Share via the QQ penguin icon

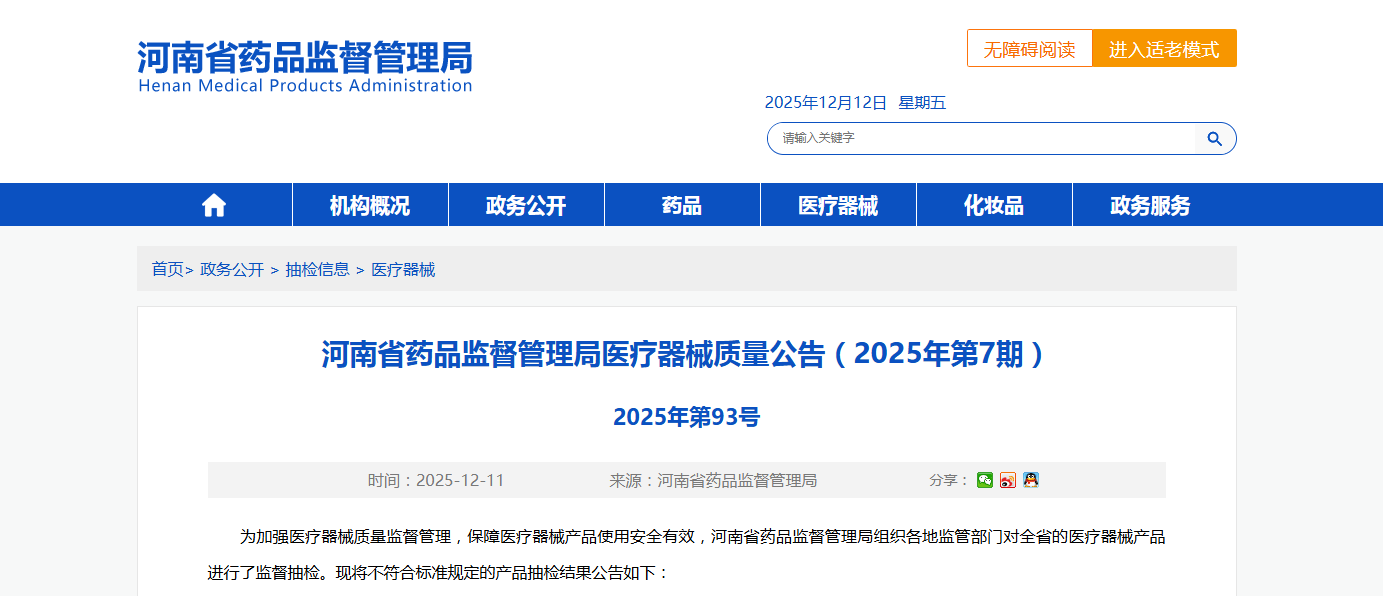point(1031,480)
